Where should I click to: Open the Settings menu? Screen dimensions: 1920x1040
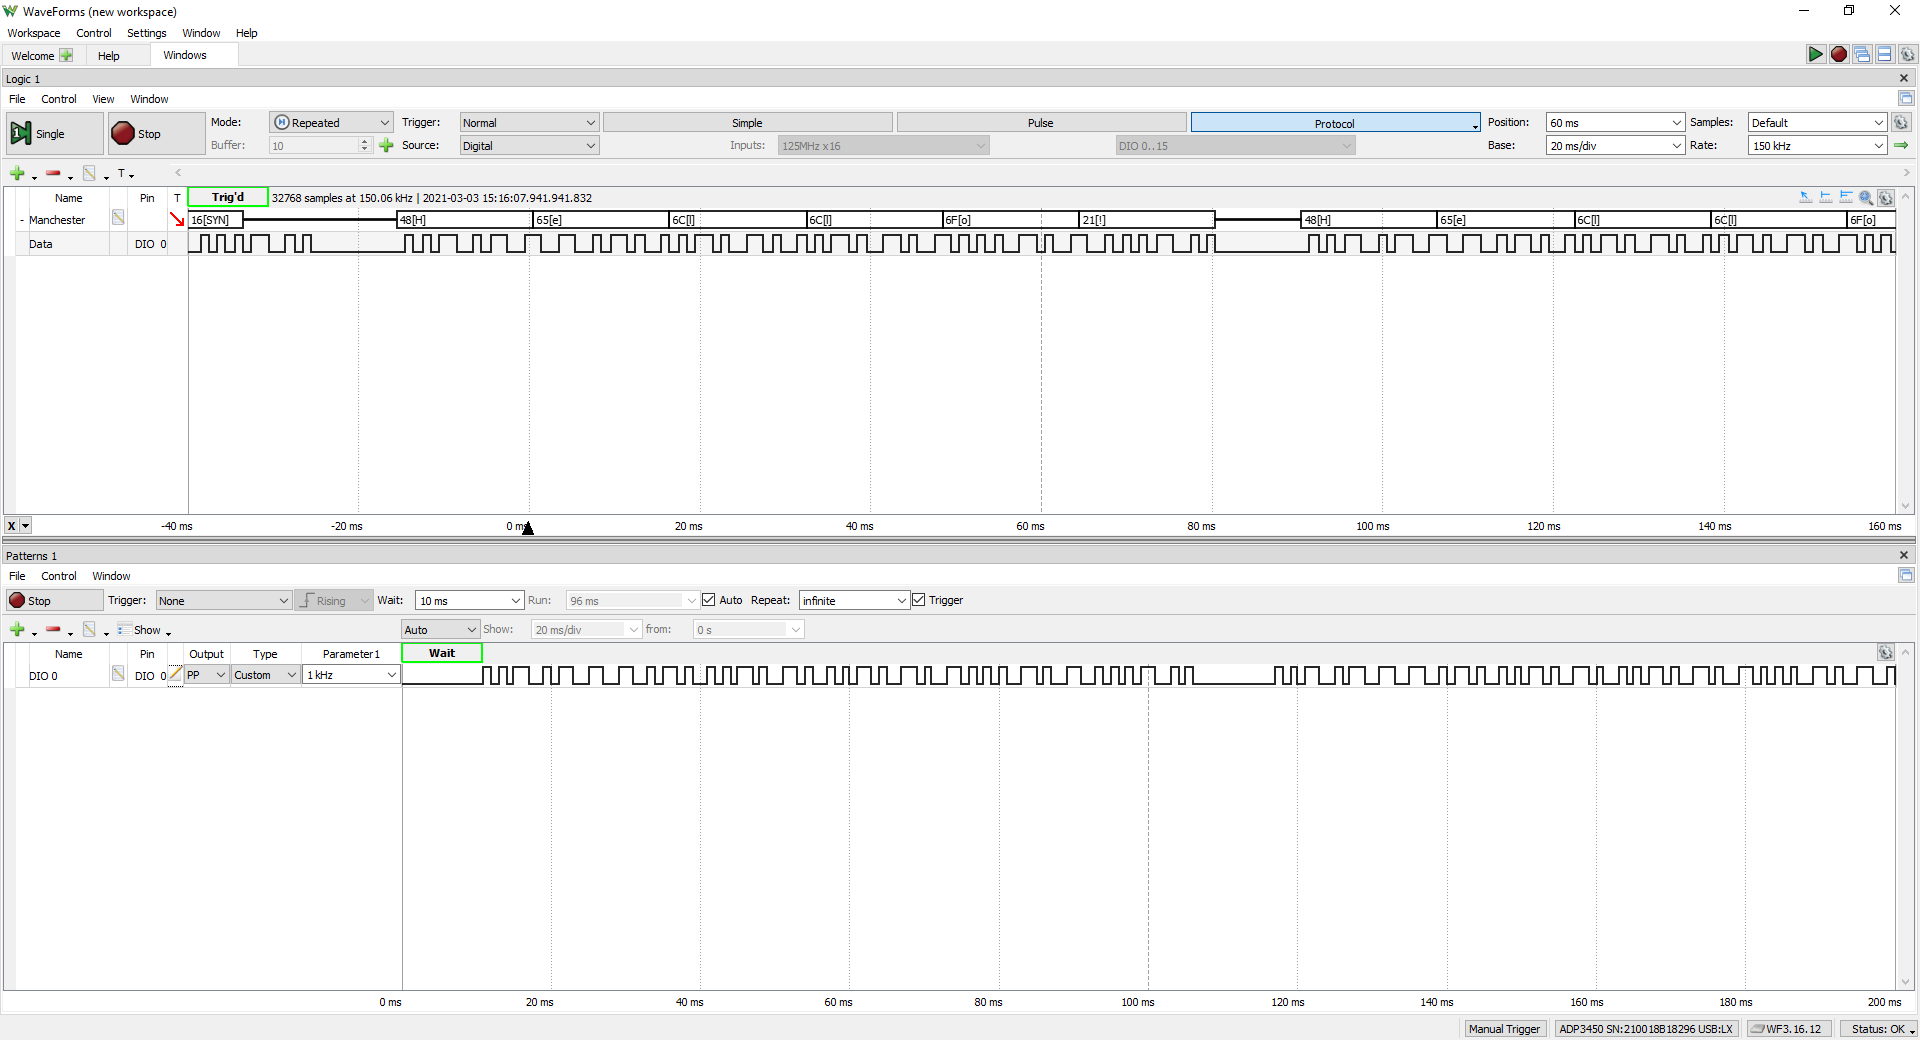(147, 33)
